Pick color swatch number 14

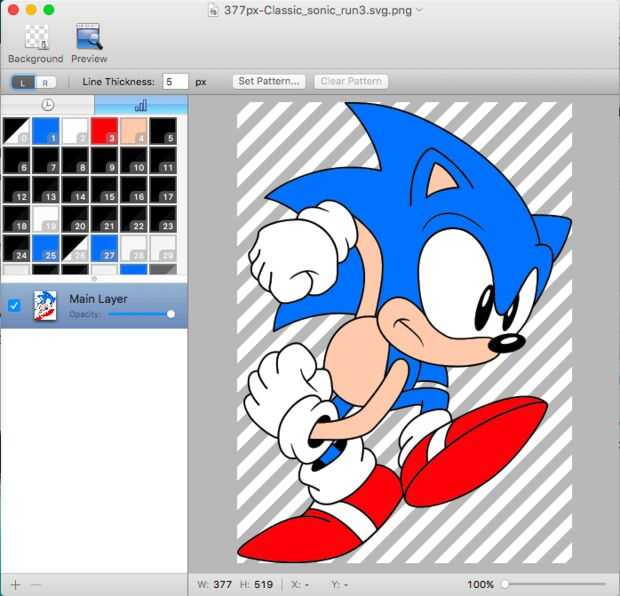(x=75, y=189)
